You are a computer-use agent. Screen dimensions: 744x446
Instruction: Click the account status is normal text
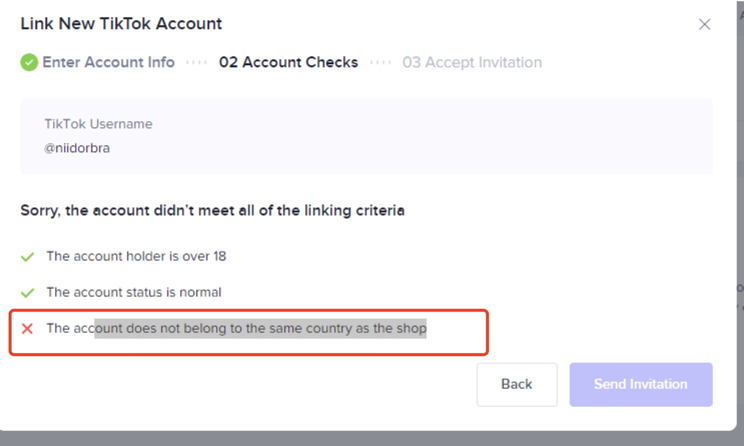coord(134,292)
